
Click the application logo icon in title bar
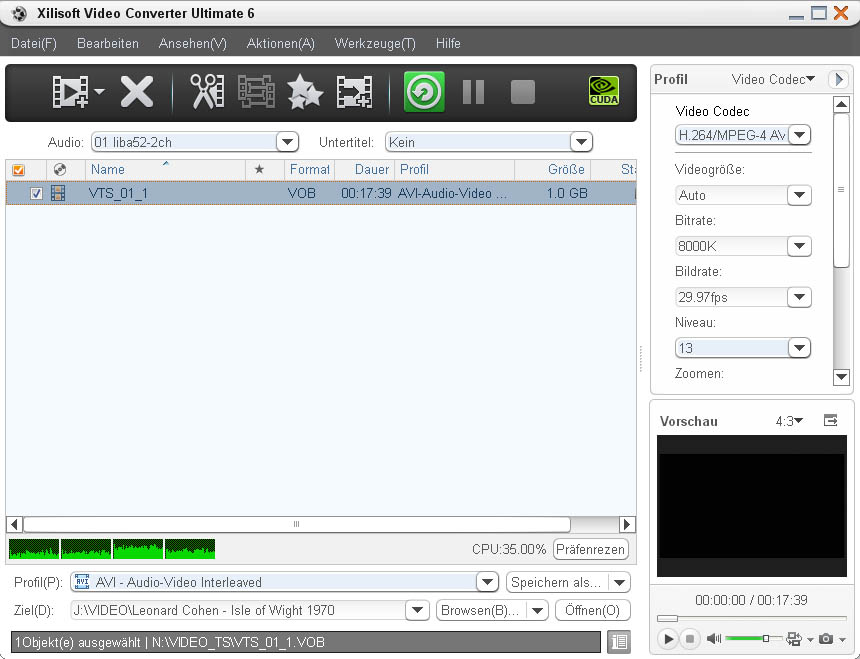coord(19,13)
